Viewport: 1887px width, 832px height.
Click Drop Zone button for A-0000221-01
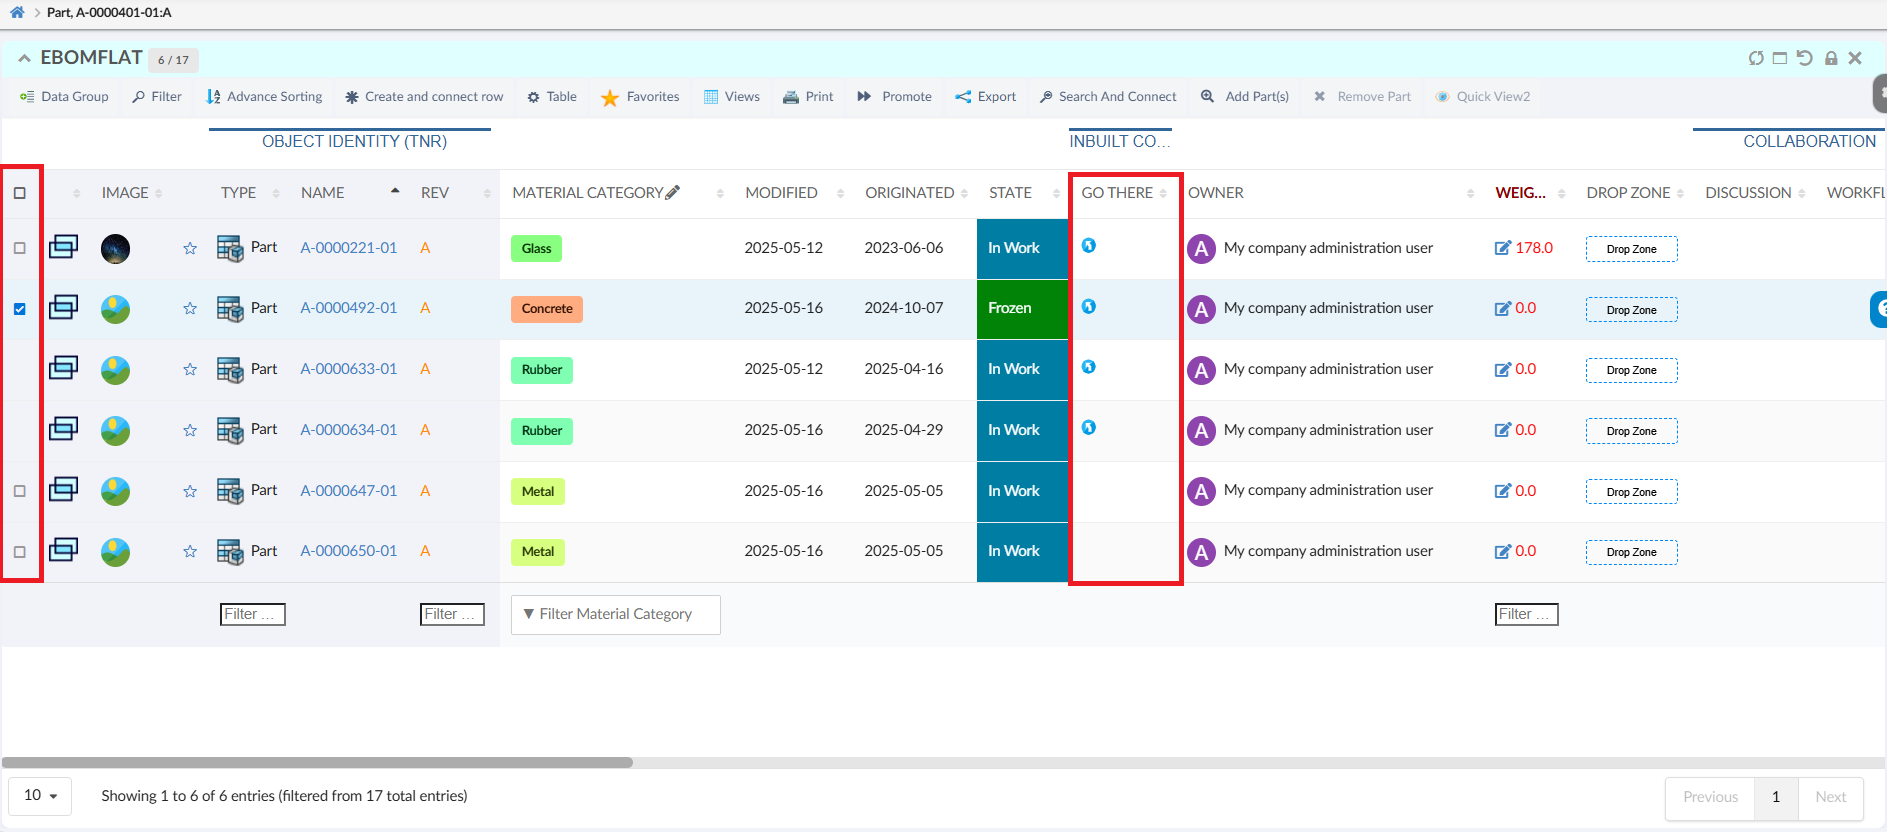click(x=1631, y=249)
